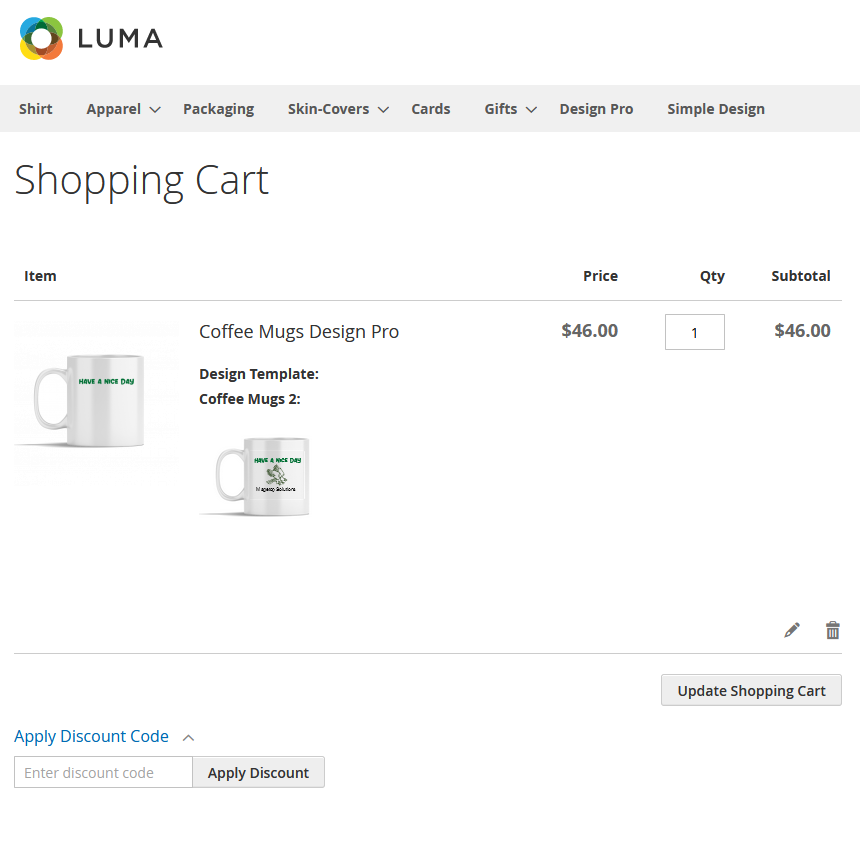This screenshot has height=860, width=860.
Task: Navigate to Simple Design
Action: [x=716, y=109]
